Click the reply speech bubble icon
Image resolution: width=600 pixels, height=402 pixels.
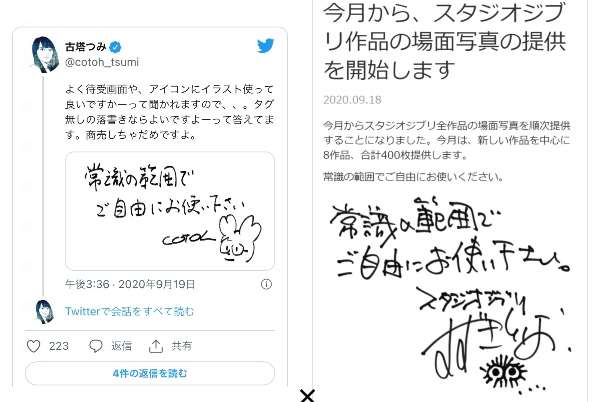tap(96, 346)
